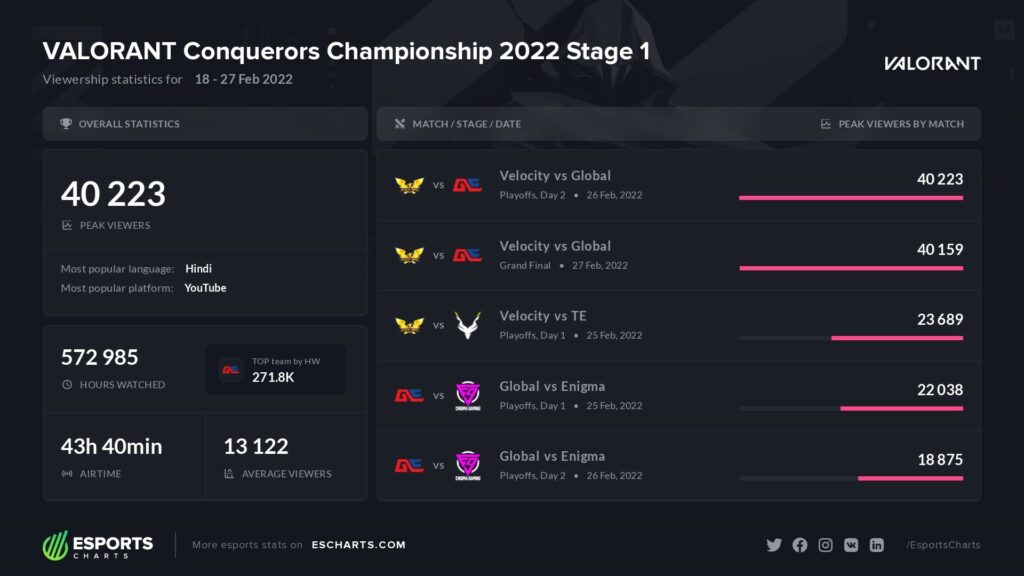Image resolution: width=1024 pixels, height=576 pixels.
Task: Click Enigma Gaming logo in 22 038 row
Action: (x=468, y=396)
